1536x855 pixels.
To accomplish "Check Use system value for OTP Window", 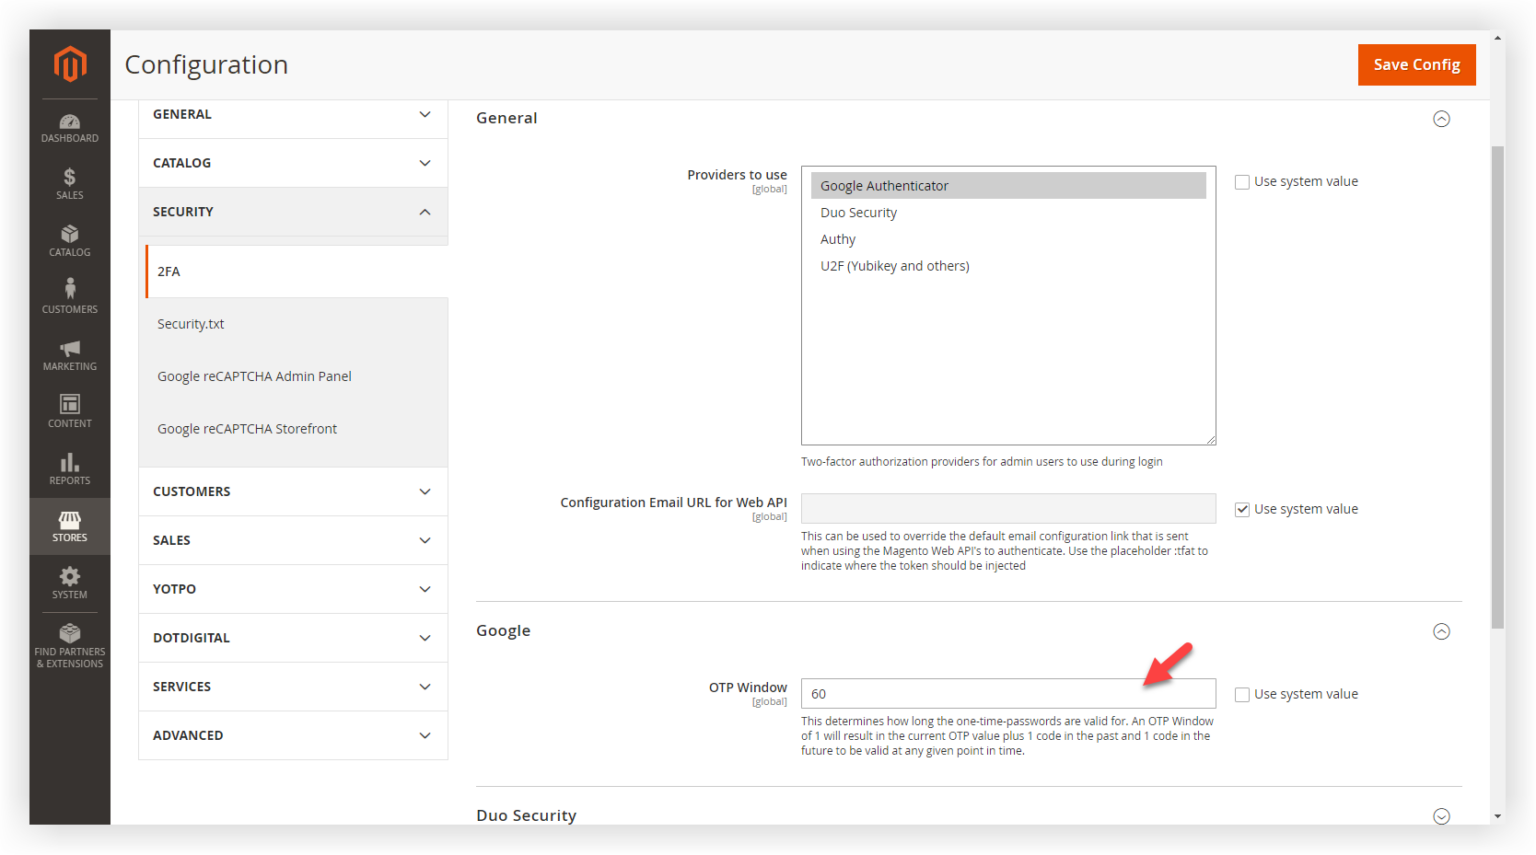I will [1242, 693].
